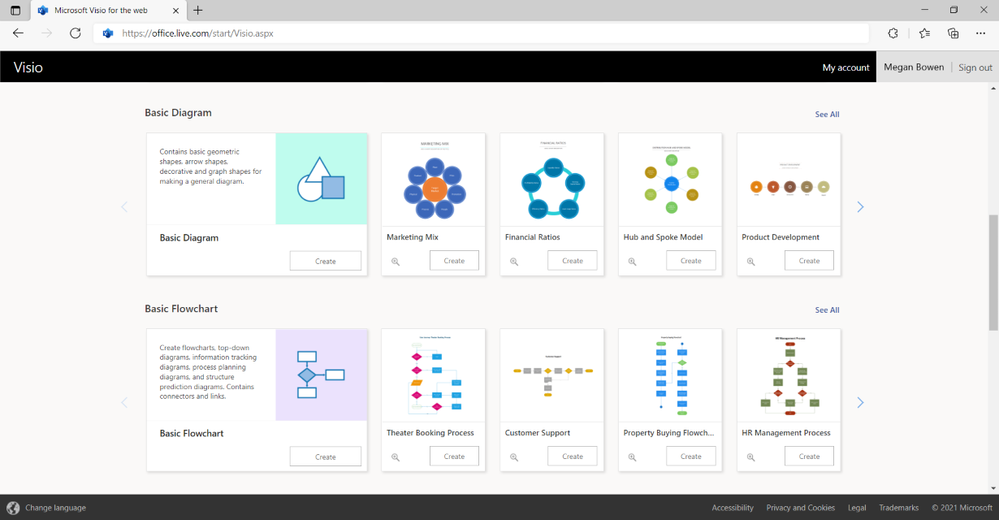See all Basic Flowchart templates
The height and width of the screenshot is (520, 999).
click(827, 310)
